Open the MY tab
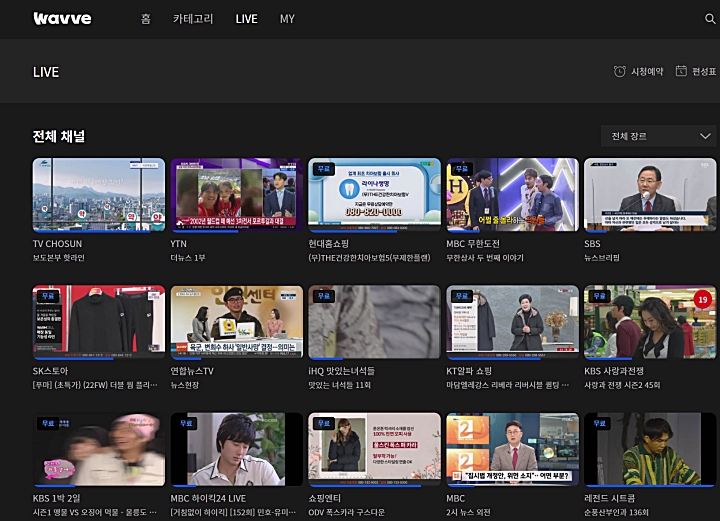Image resolution: width=720 pixels, height=521 pixels. click(x=287, y=19)
